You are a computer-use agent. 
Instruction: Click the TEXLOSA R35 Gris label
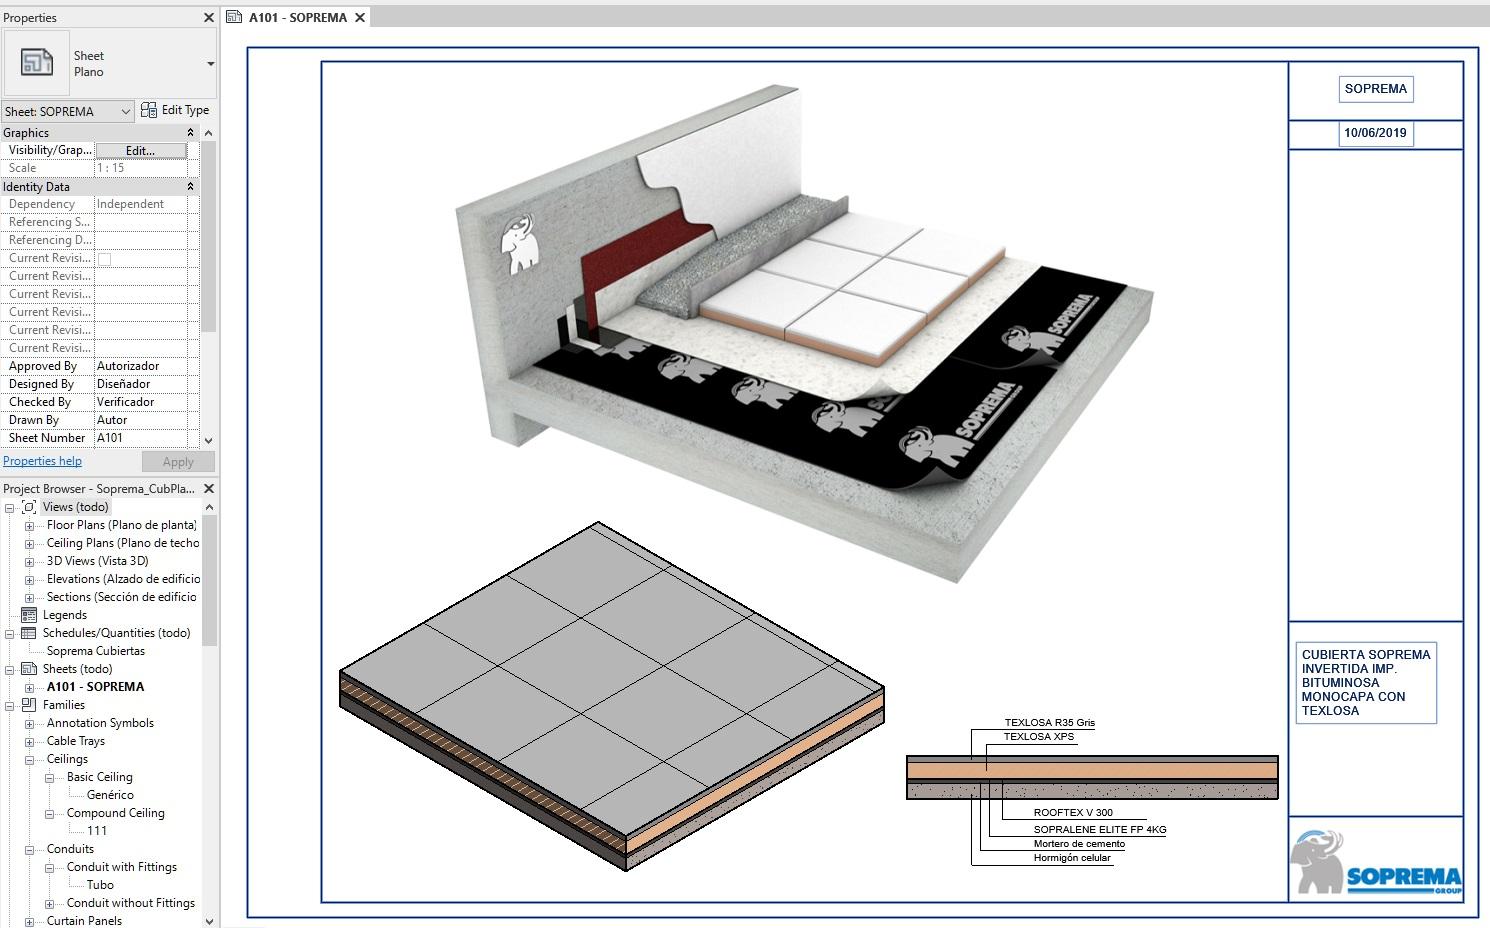click(x=1050, y=723)
